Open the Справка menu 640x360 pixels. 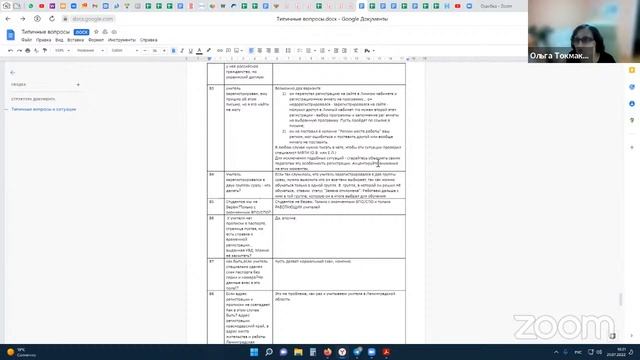[x=149, y=40]
